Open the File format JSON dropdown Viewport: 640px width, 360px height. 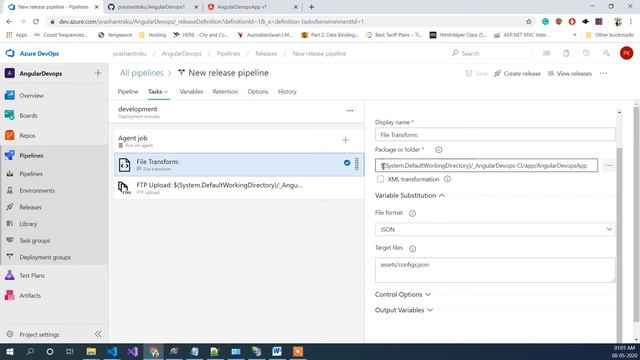click(x=495, y=229)
